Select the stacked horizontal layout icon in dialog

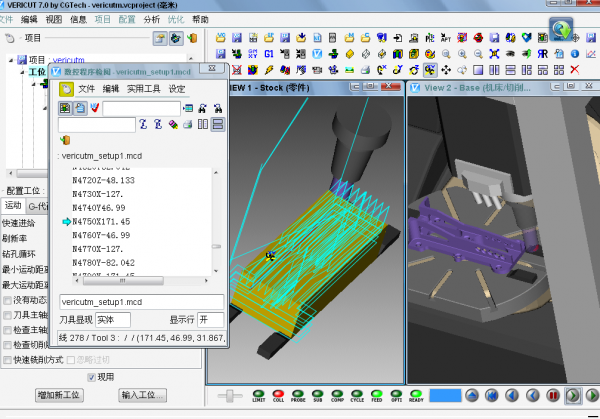pos(218,125)
